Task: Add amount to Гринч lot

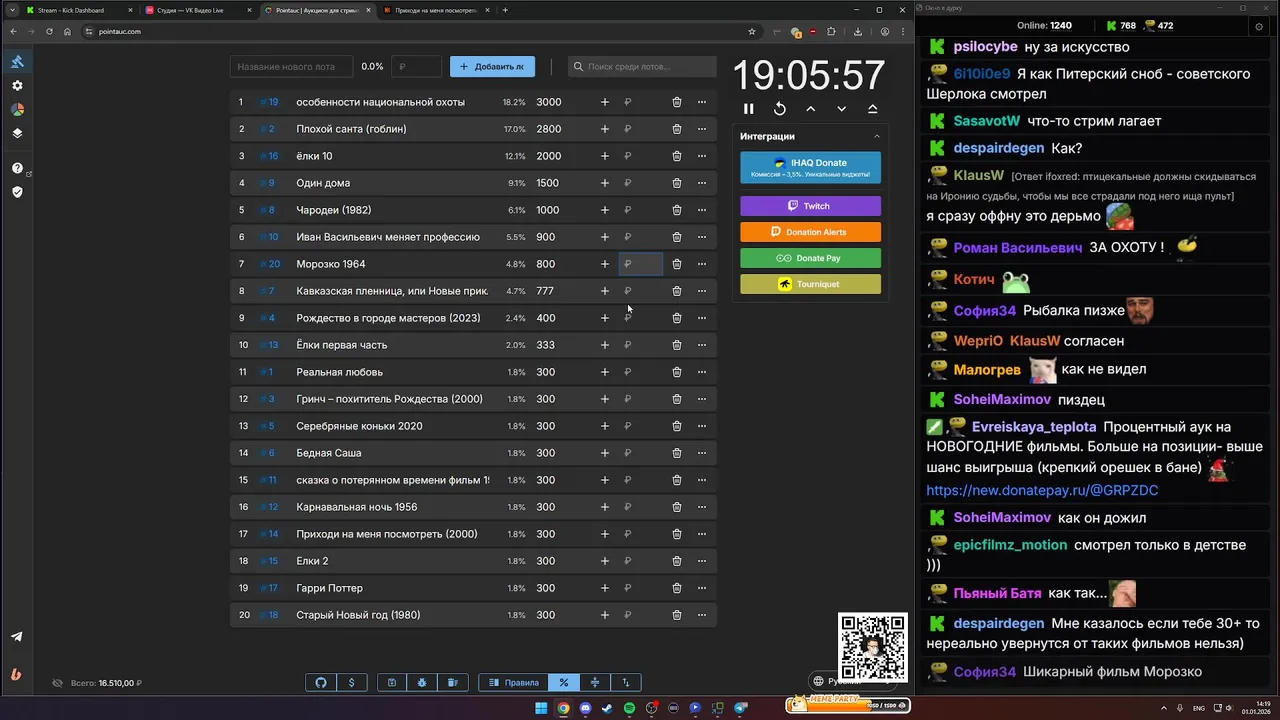Action: tap(604, 399)
